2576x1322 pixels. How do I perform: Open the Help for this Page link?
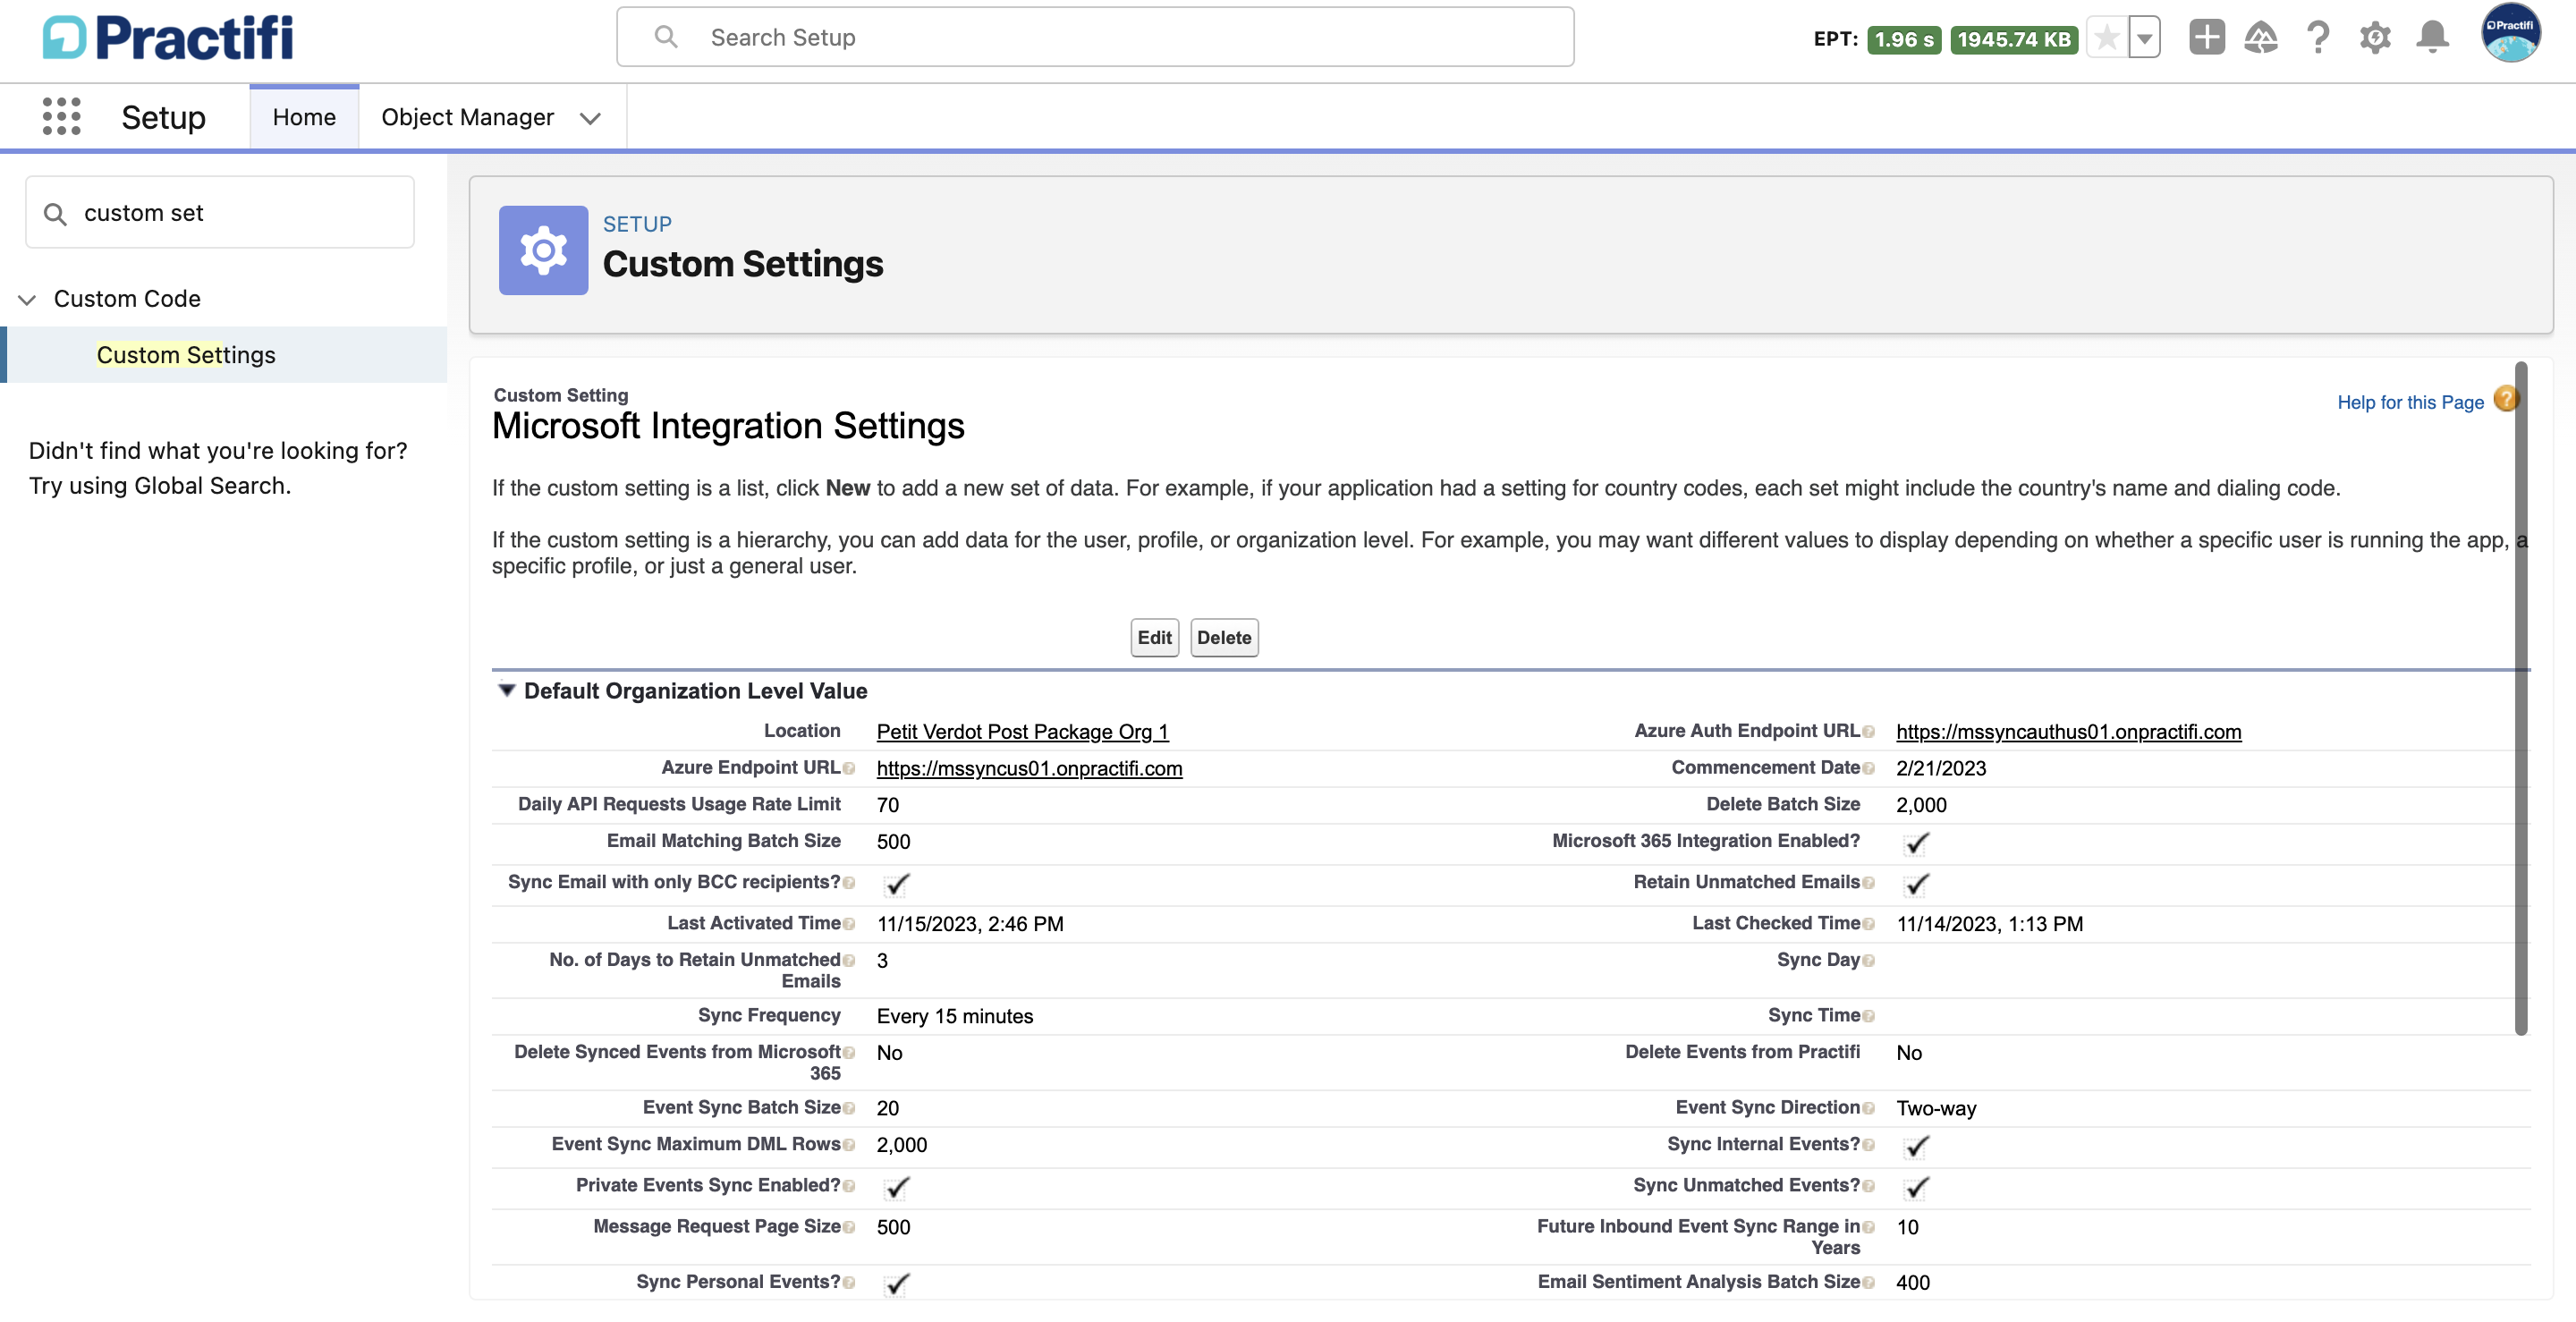[x=2410, y=402]
